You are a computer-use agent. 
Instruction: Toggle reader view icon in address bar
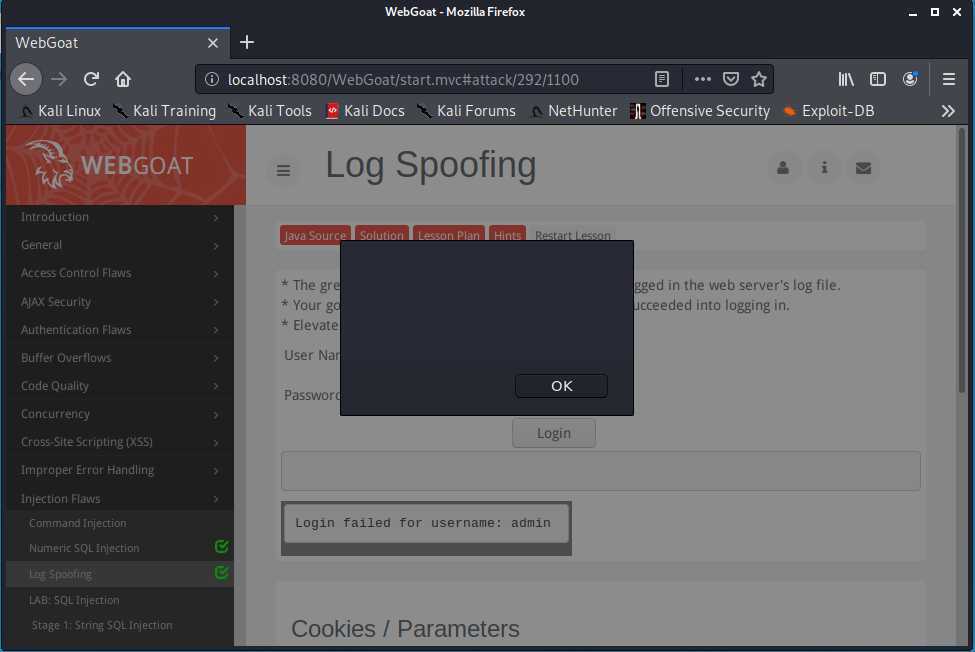point(662,80)
